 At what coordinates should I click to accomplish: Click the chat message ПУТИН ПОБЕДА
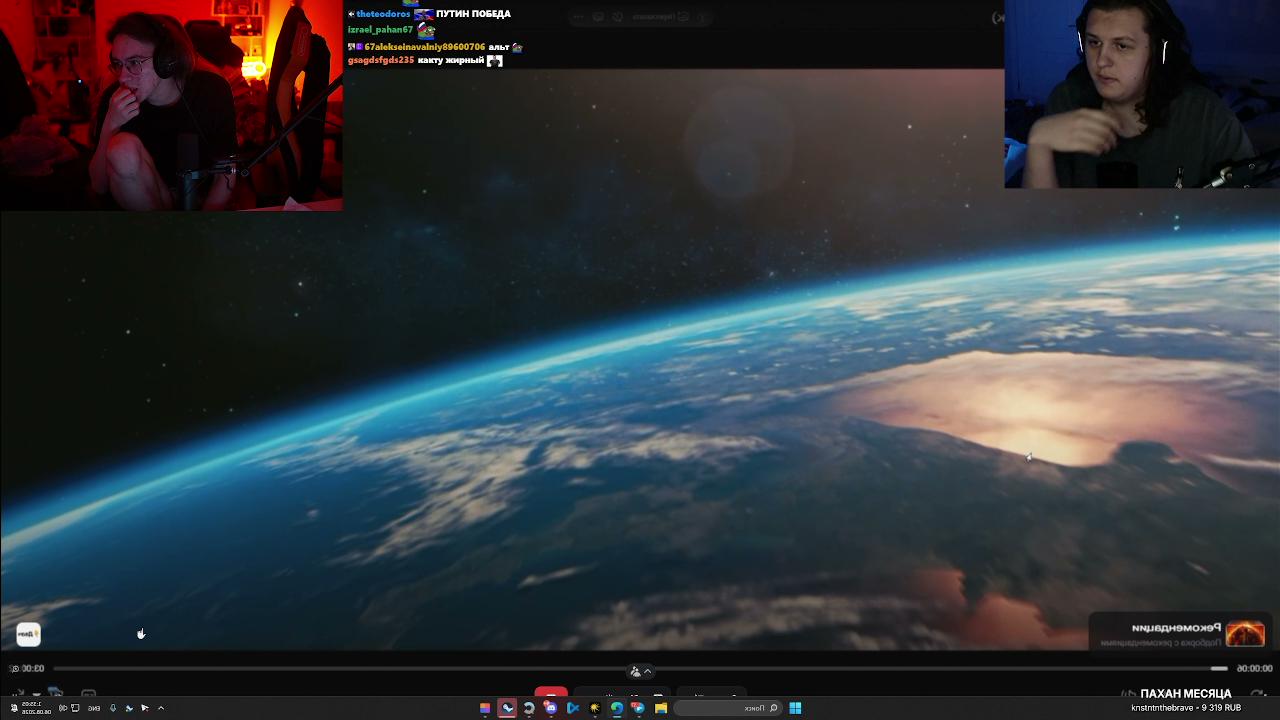473,14
